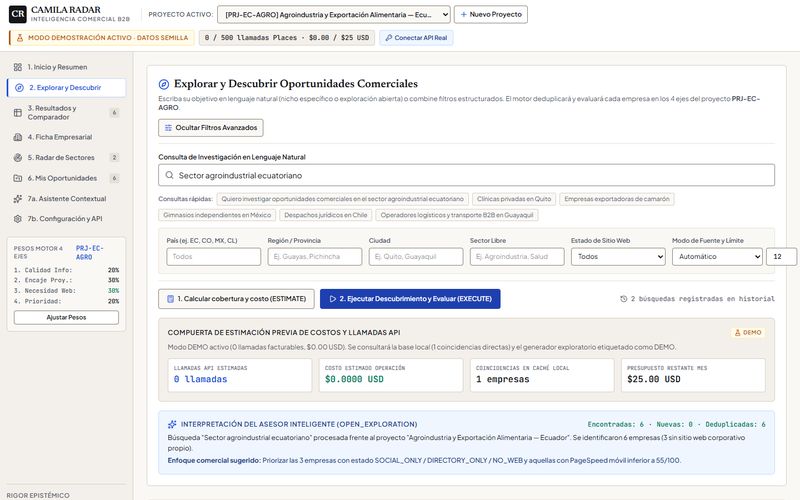Pick quick query Operadores logísticos en Guayaquil

tap(457, 215)
